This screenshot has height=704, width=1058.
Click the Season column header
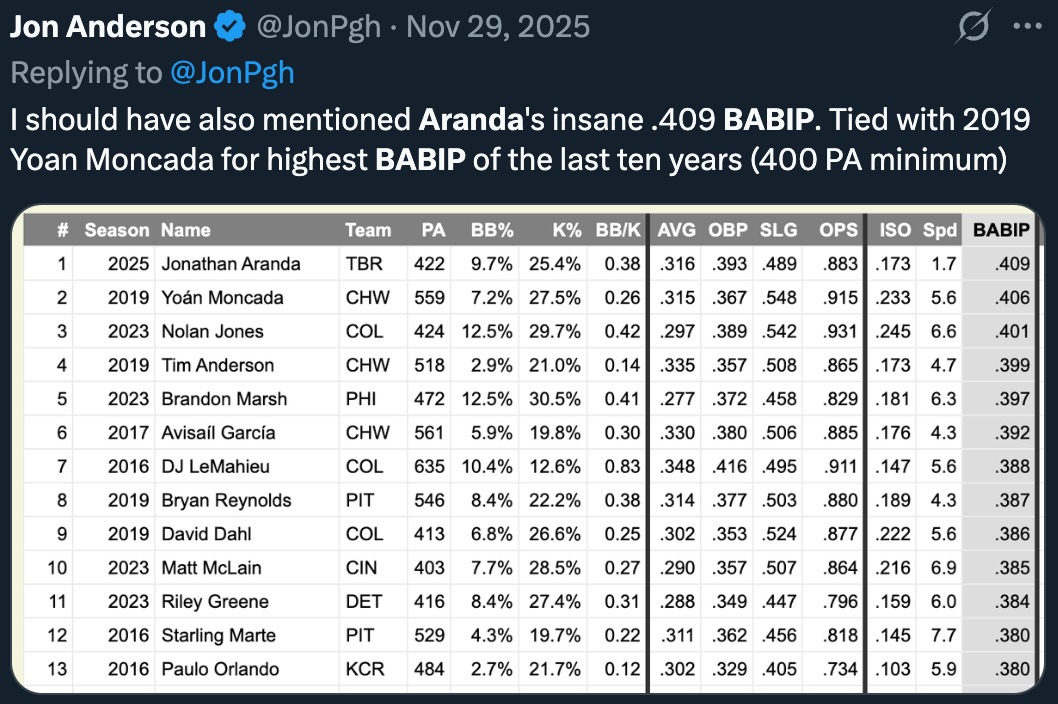117,230
